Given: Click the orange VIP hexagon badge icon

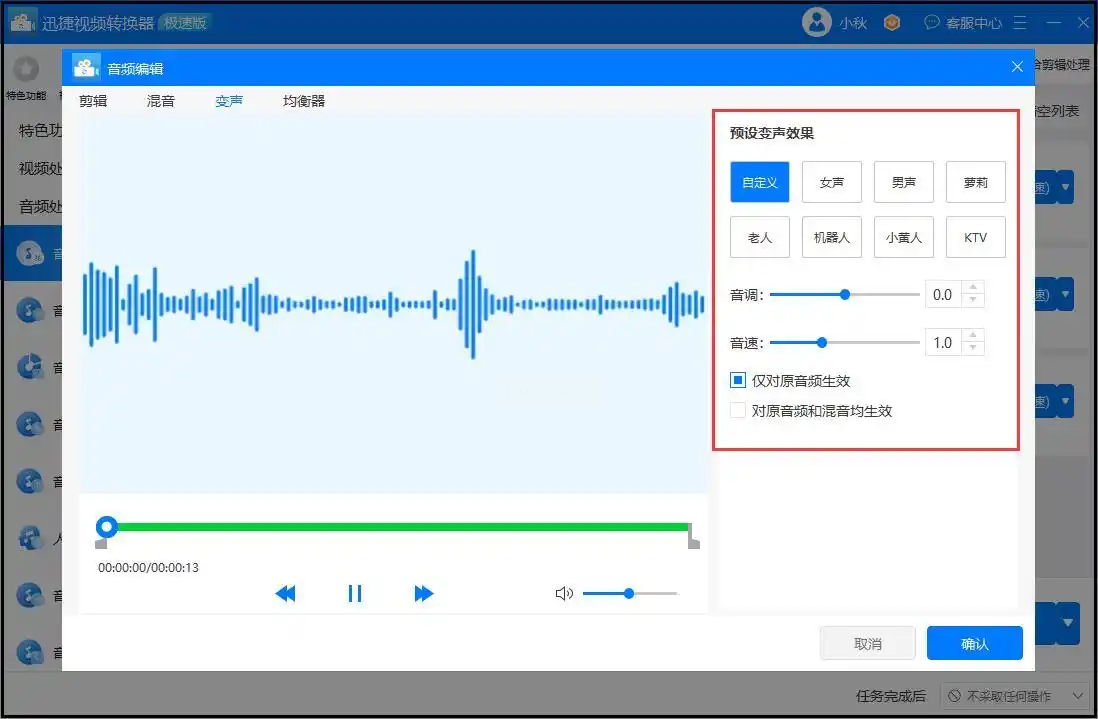Looking at the screenshot, I should click(892, 22).
